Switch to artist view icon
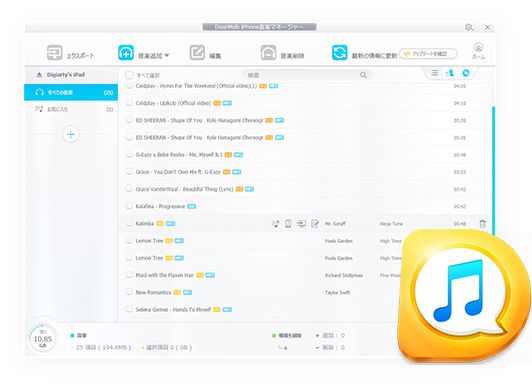This screenshot has height=389, width=532. (450, 73)
